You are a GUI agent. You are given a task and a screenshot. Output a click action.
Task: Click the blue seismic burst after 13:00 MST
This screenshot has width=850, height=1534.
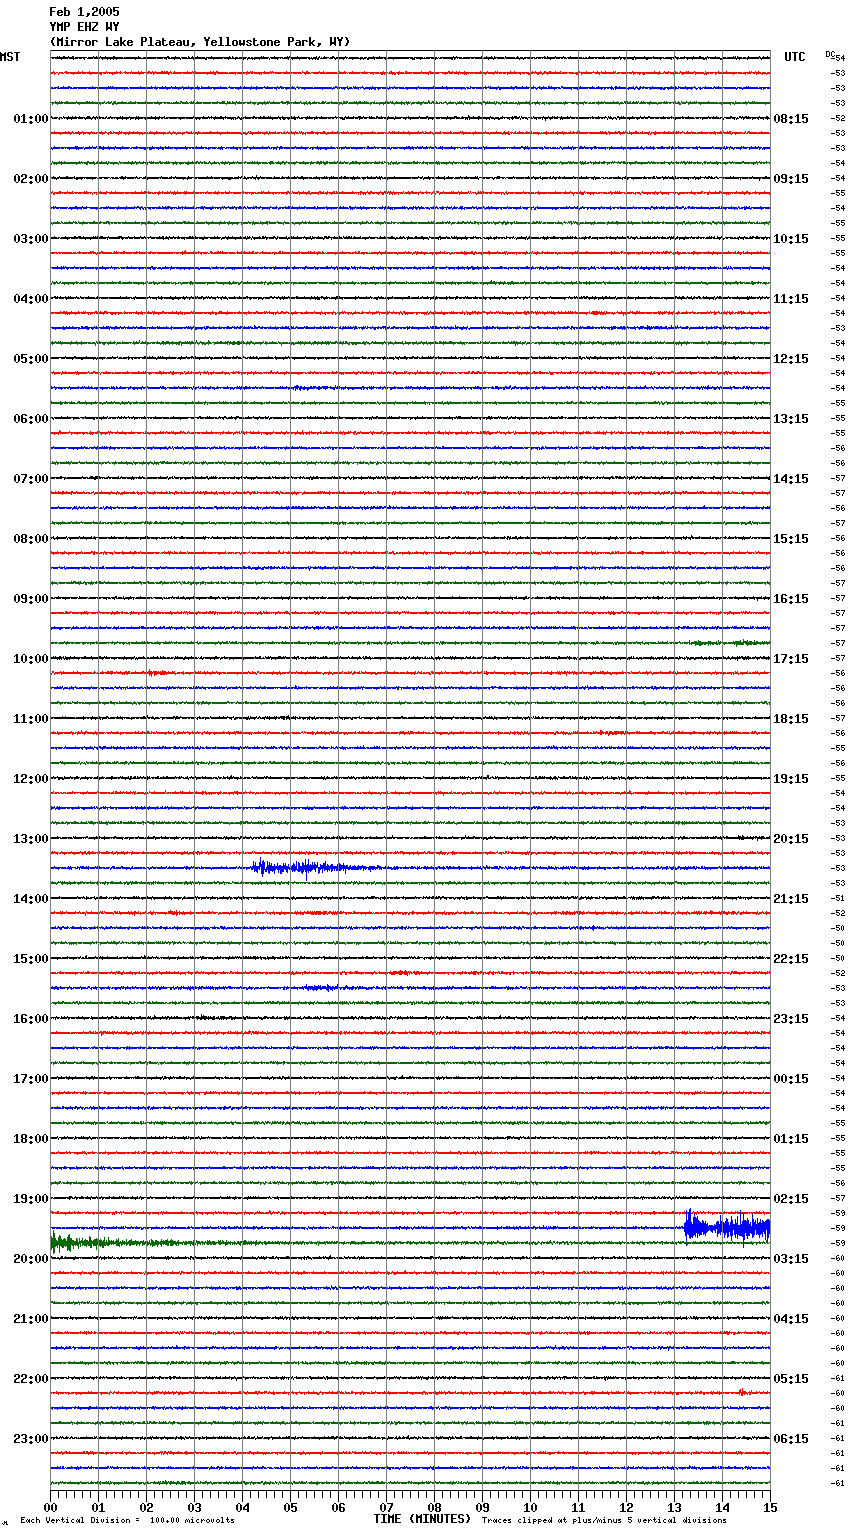coord(315,868)
